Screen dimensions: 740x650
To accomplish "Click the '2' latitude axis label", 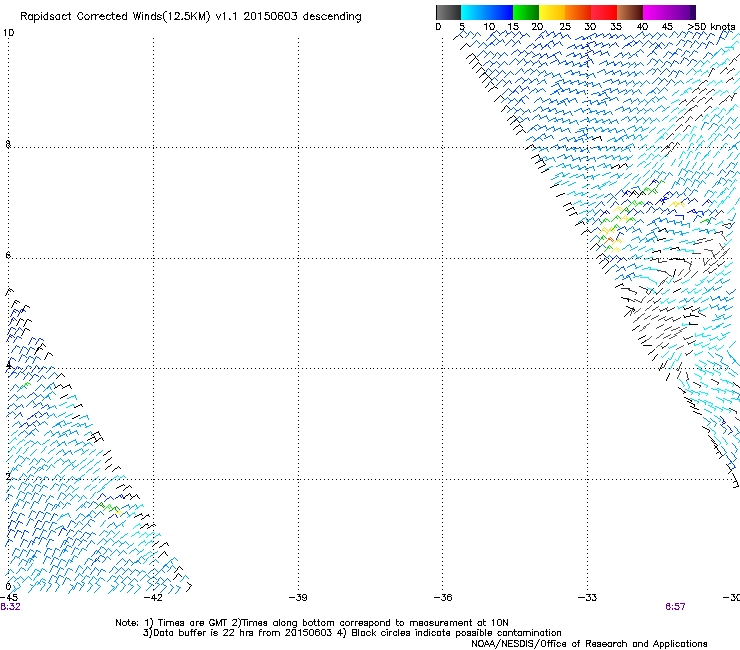I will (x=8, y=476).
